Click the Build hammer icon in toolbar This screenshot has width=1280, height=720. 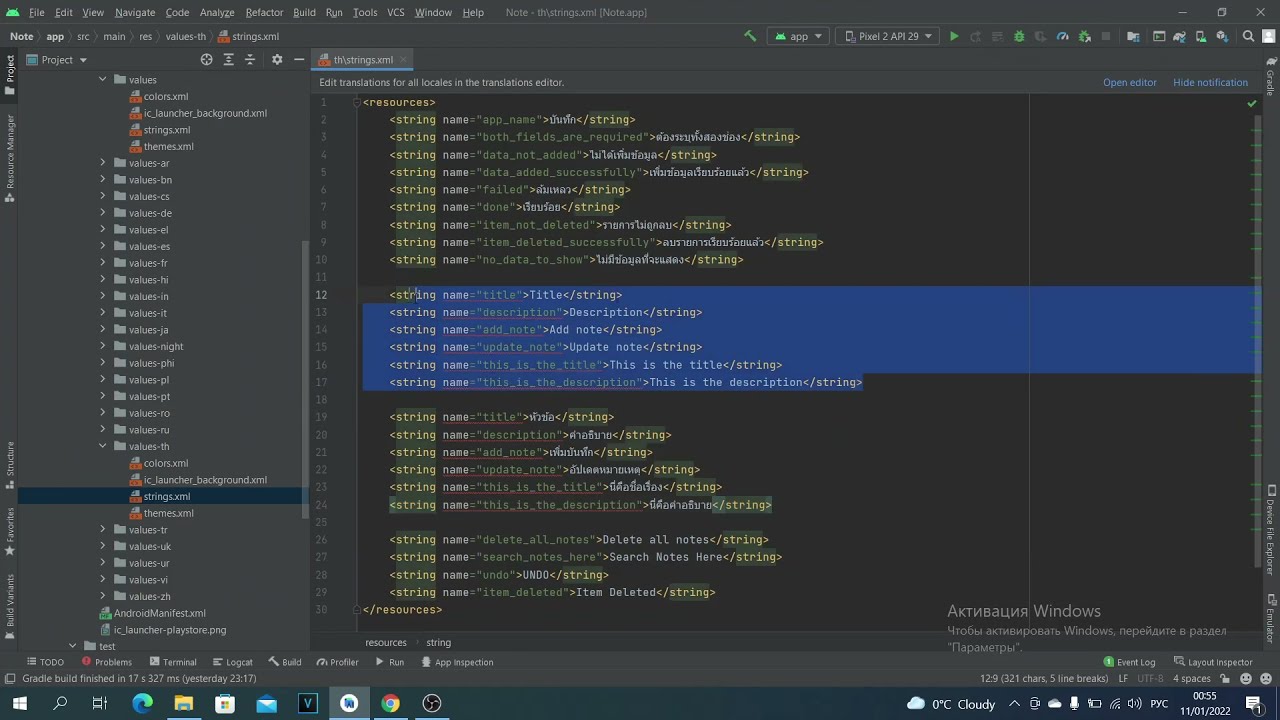750,36
